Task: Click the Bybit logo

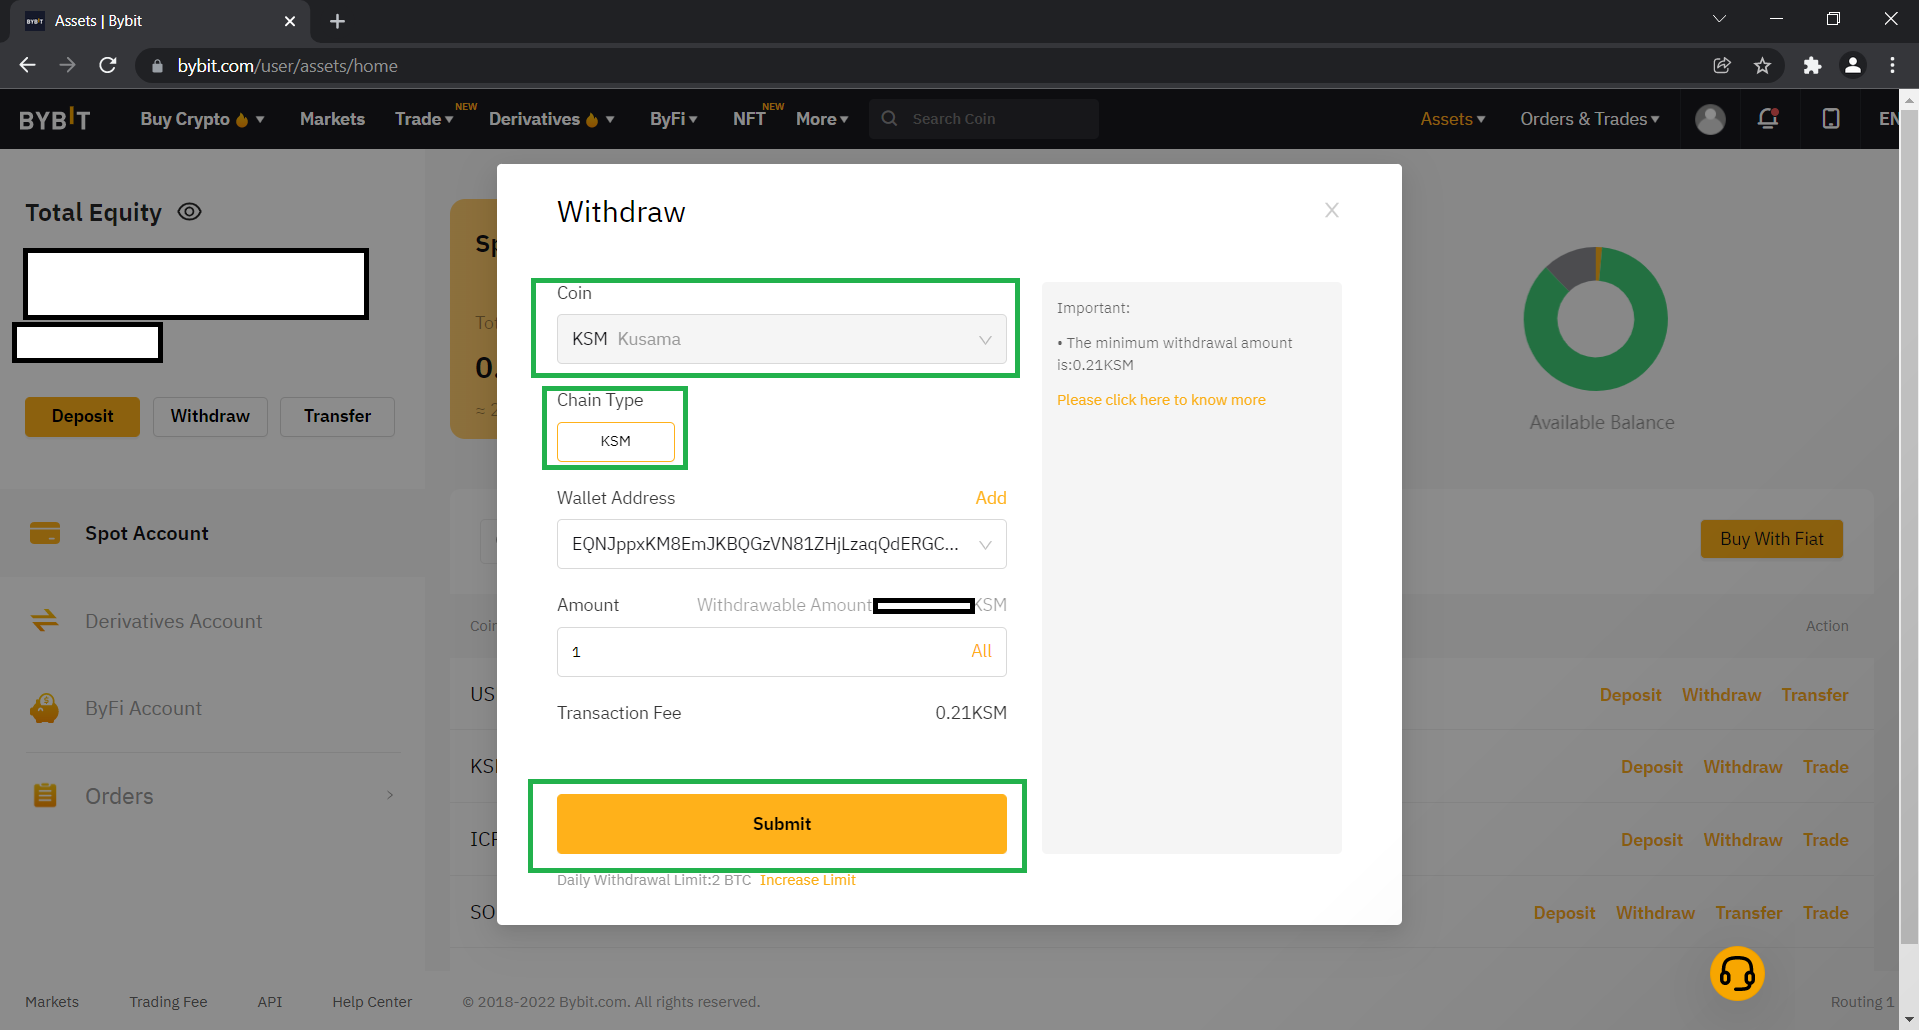Action: [55, 120]
